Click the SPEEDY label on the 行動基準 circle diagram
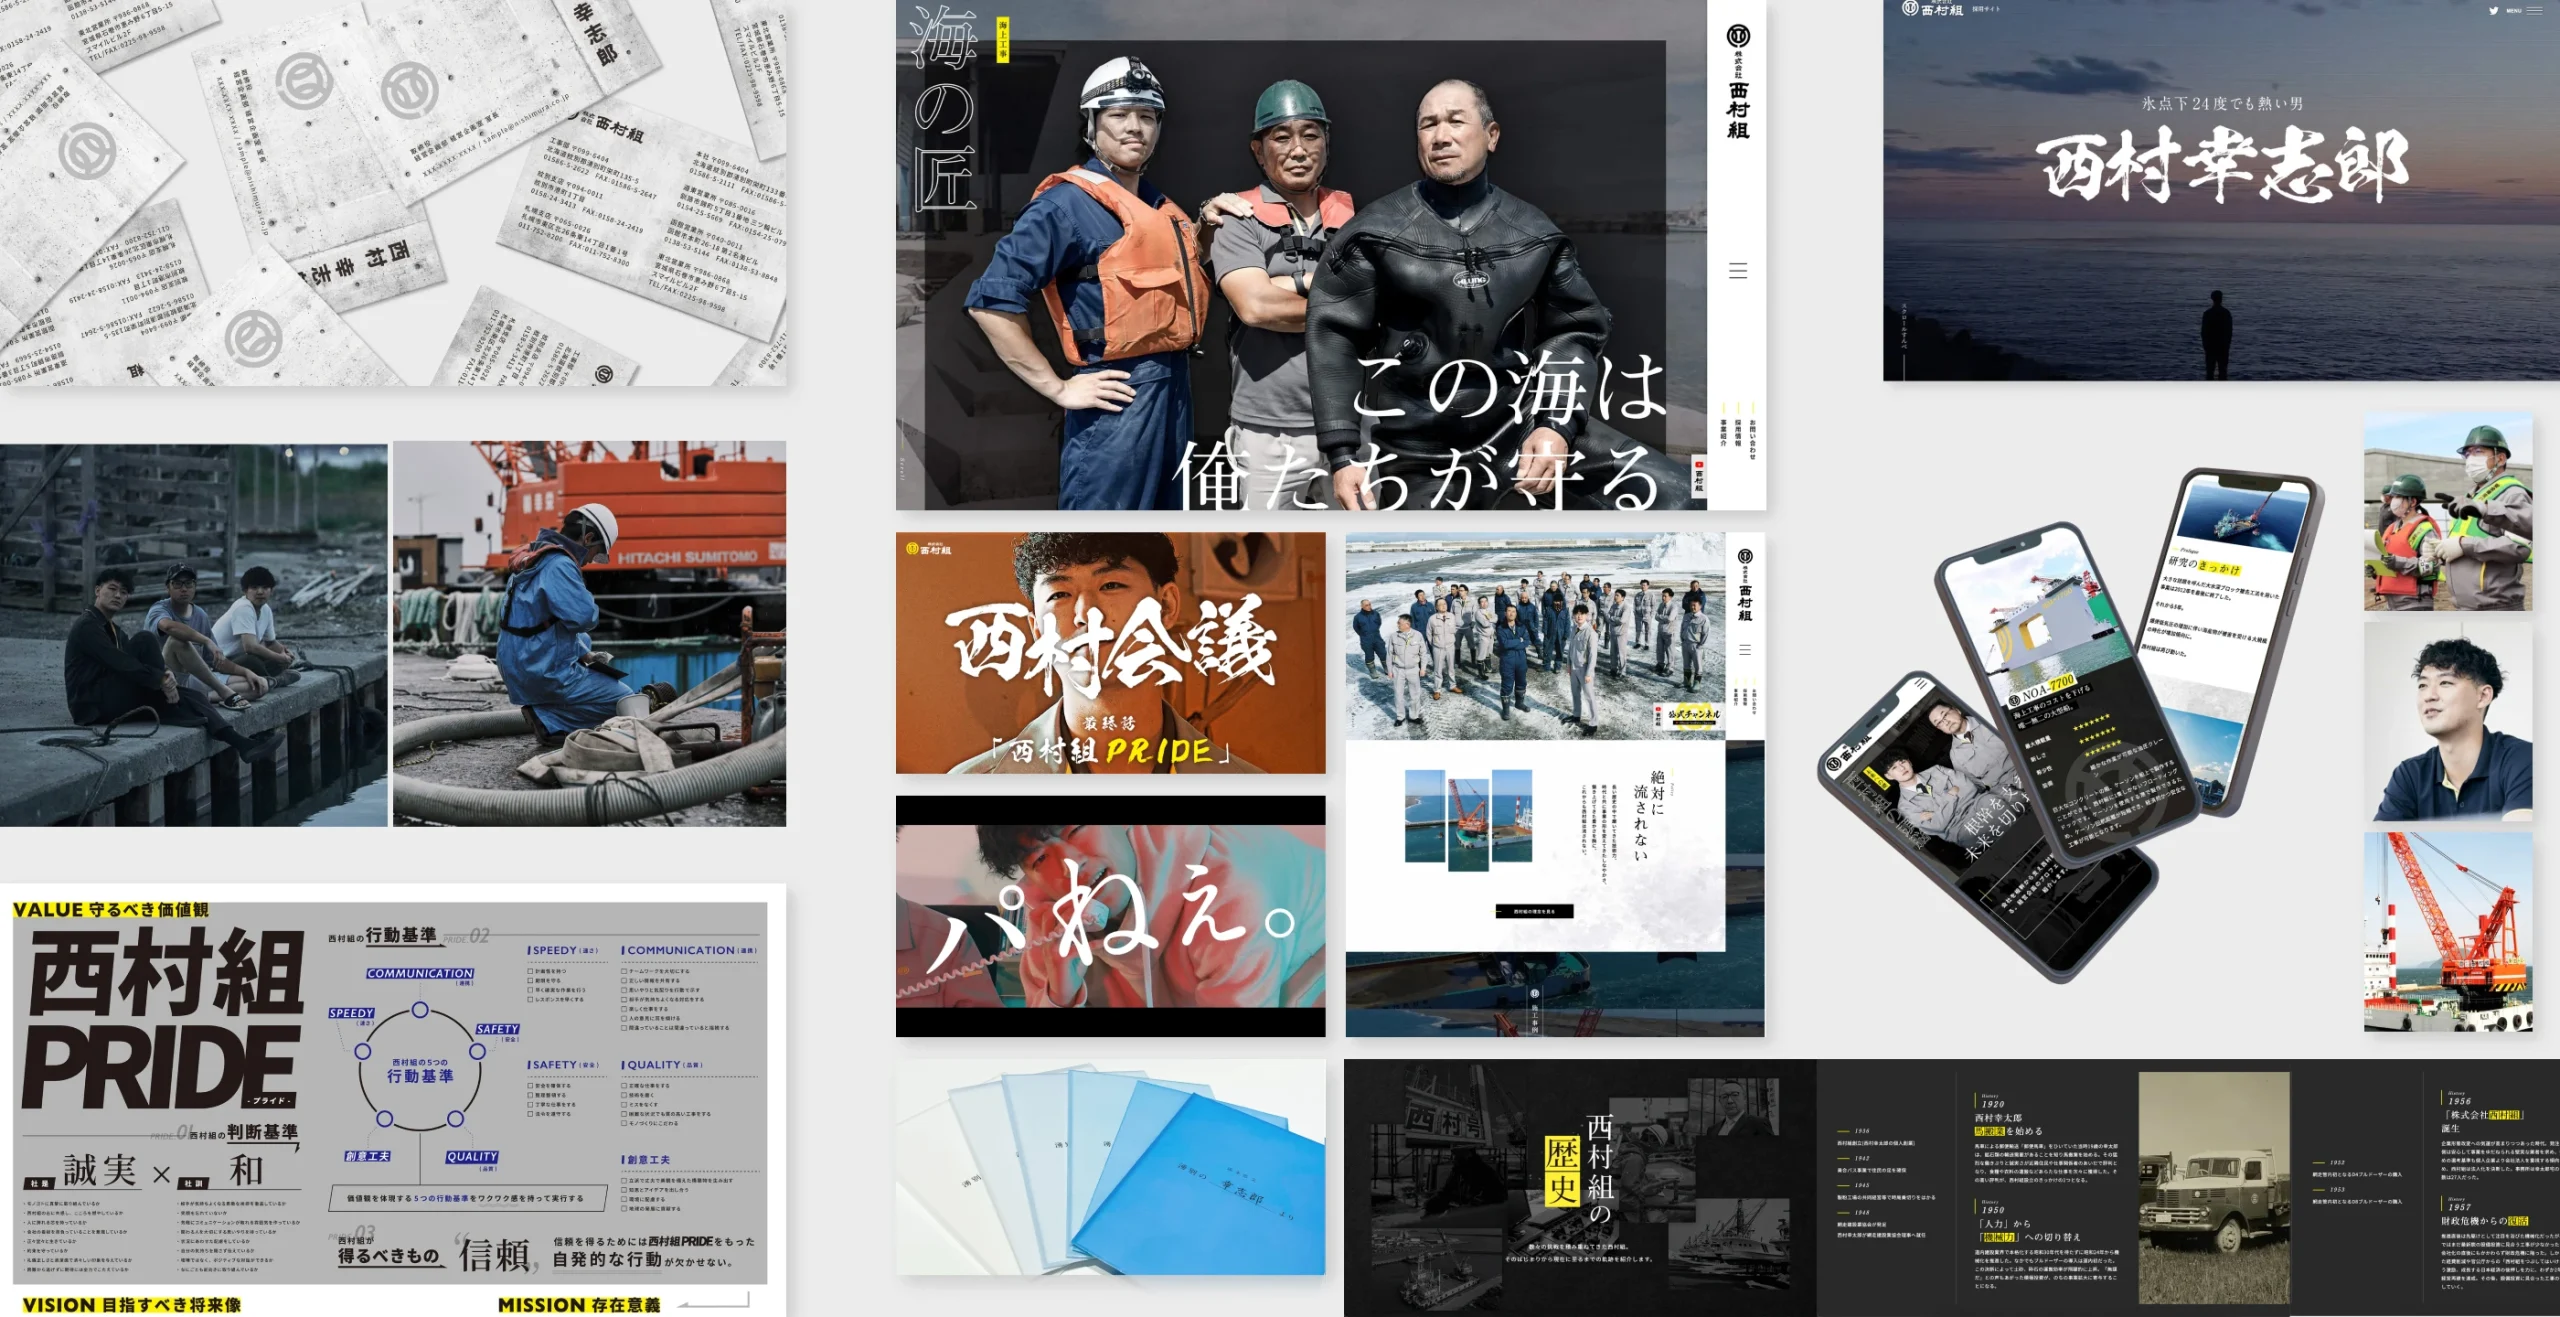The height and width of the screenshot is (1317, 2560). coord(351,1013)
